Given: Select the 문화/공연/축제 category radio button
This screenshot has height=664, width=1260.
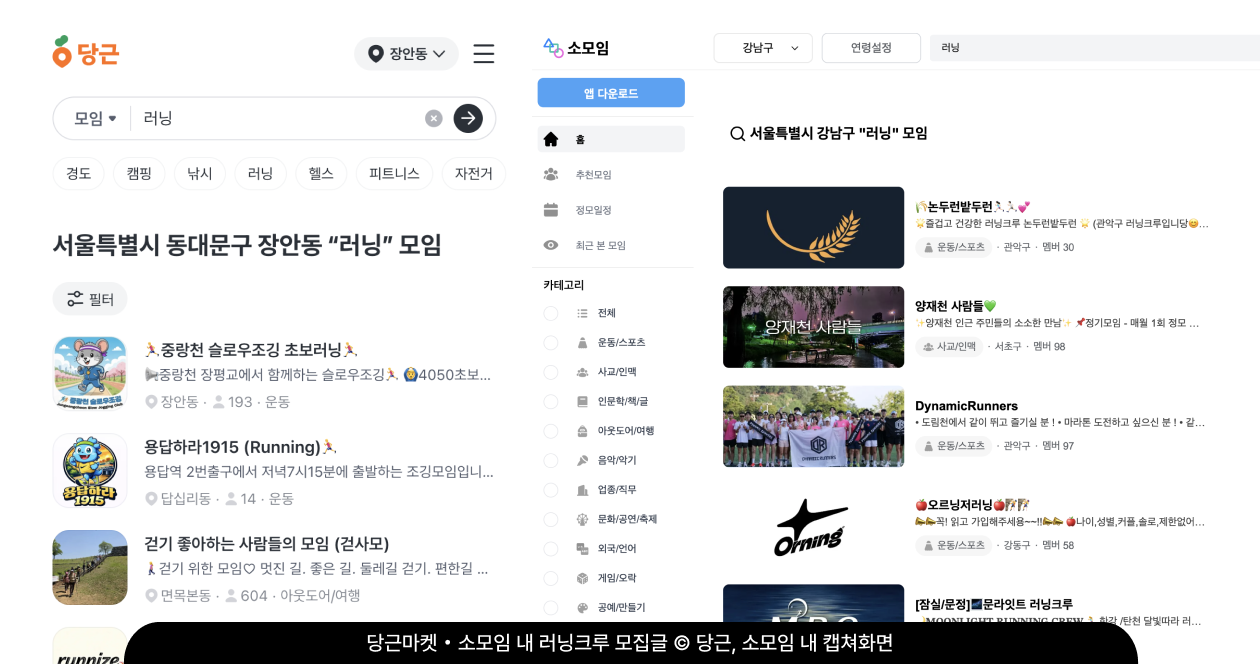Looking at the screenshot, I should pyautogui.click(x=551, y=520).
